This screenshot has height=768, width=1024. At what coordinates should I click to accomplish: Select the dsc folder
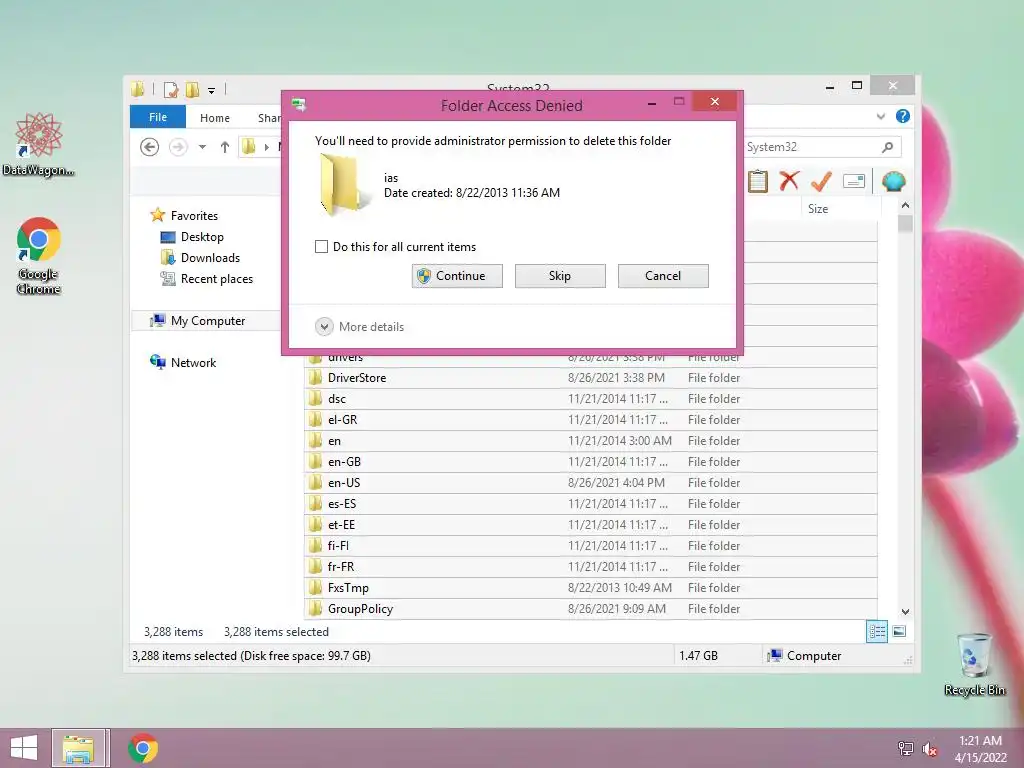coord(591,398)
